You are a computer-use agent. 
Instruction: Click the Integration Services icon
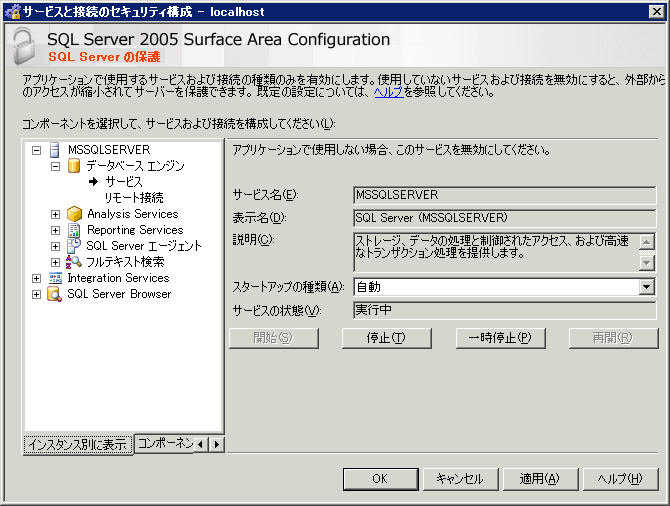(x=55, y=278)
